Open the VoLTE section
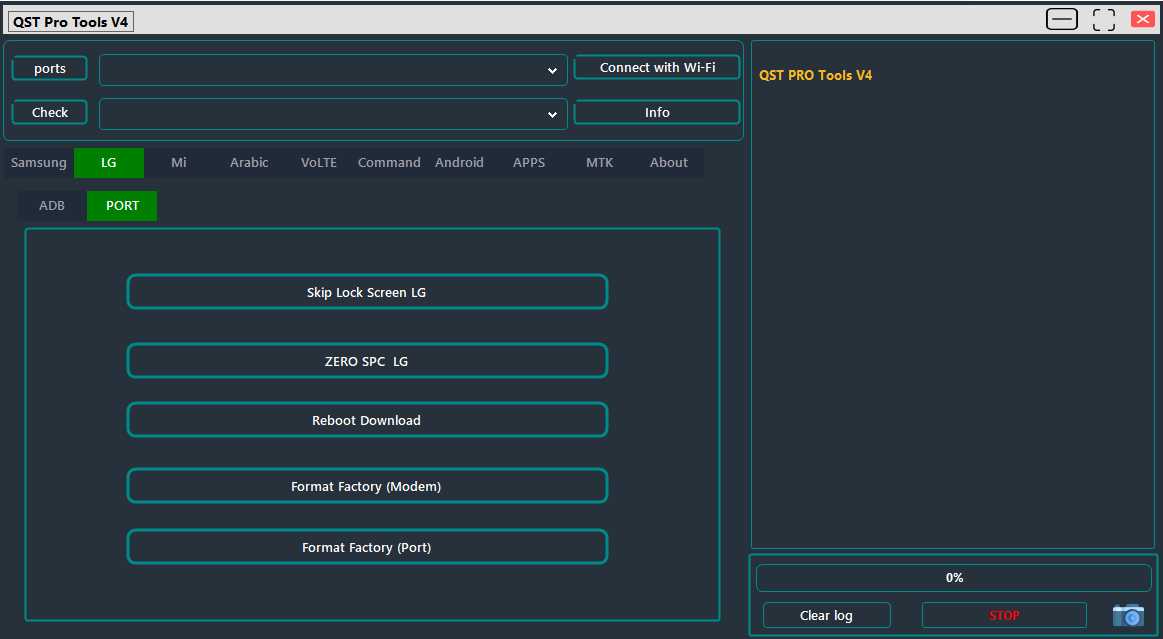 pos(318,162)
